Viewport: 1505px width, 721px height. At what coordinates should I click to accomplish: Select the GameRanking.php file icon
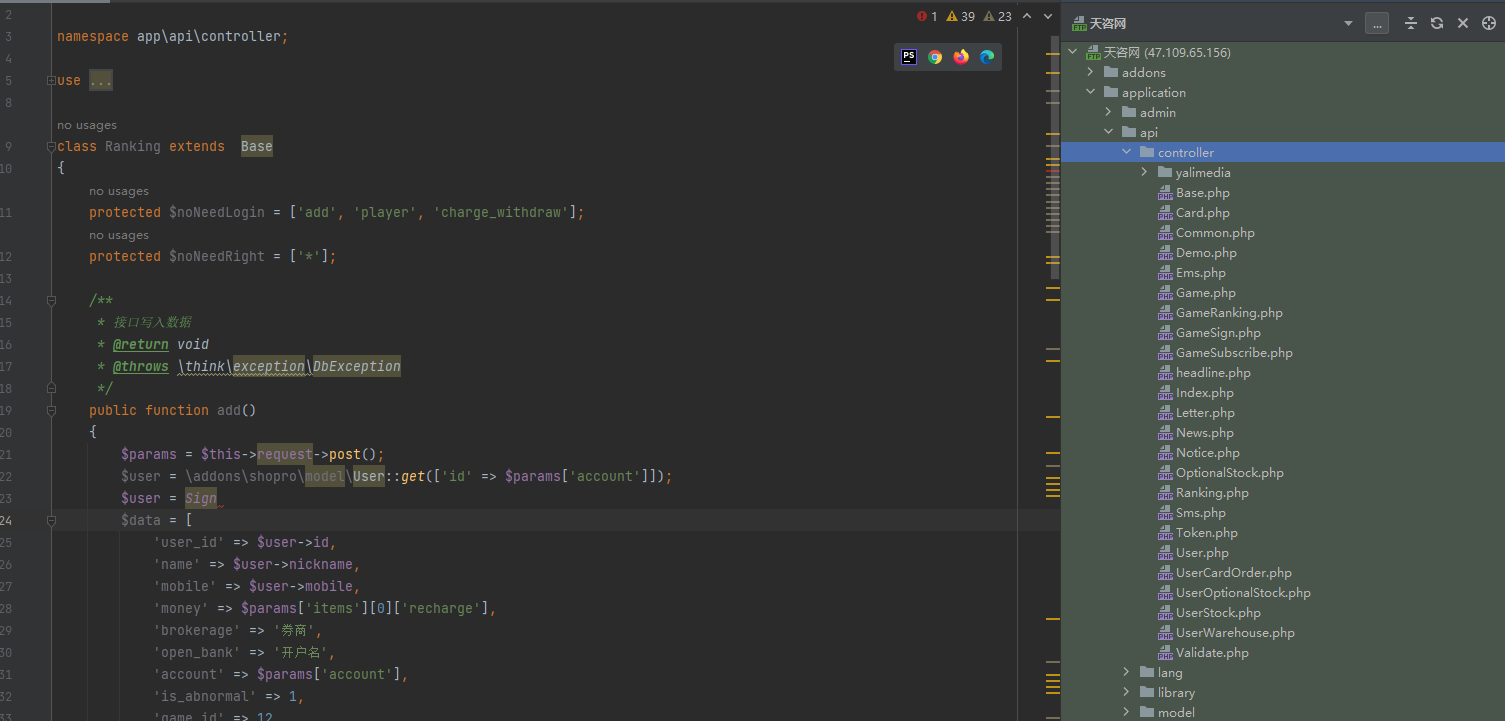1165,313
